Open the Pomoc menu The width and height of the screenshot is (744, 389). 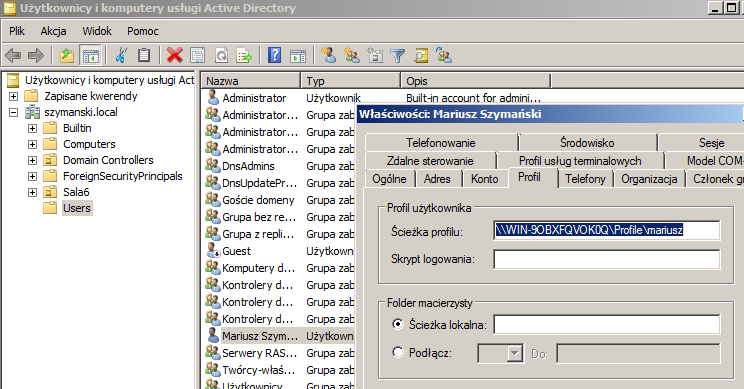[x=142, y=31]
